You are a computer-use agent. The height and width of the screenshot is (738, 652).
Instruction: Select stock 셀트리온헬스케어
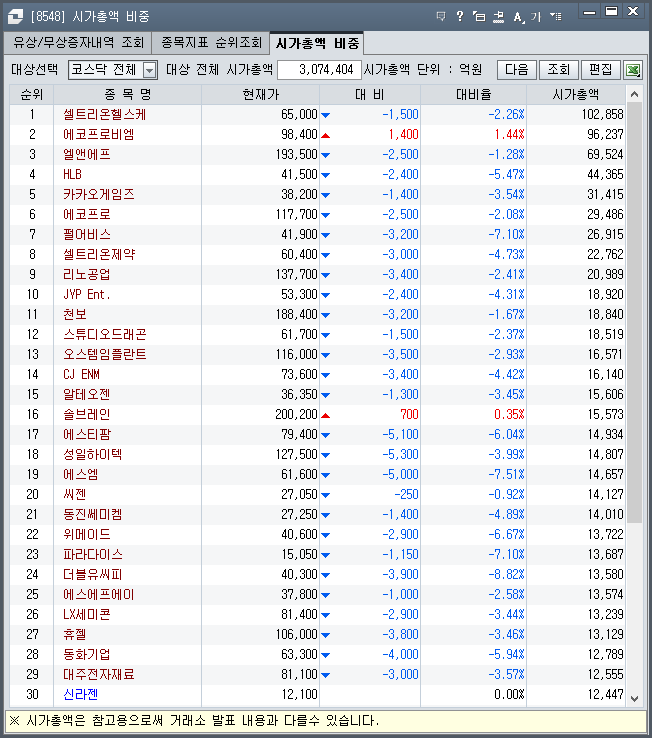(x=105, y=114)
